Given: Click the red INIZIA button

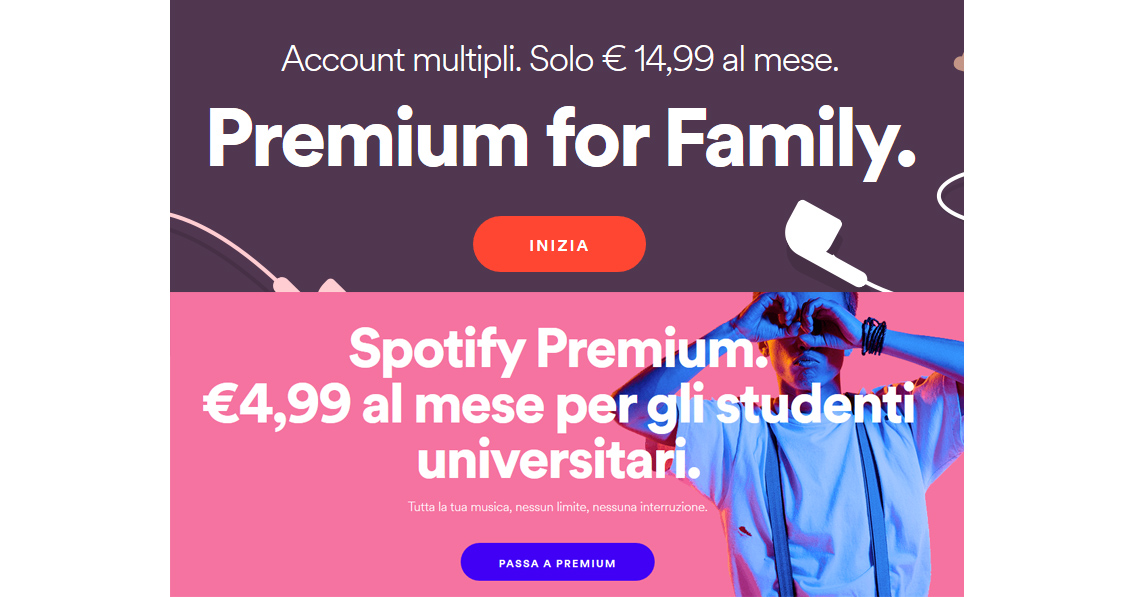Looking at the screenshot, I should (x=559, y=245).
